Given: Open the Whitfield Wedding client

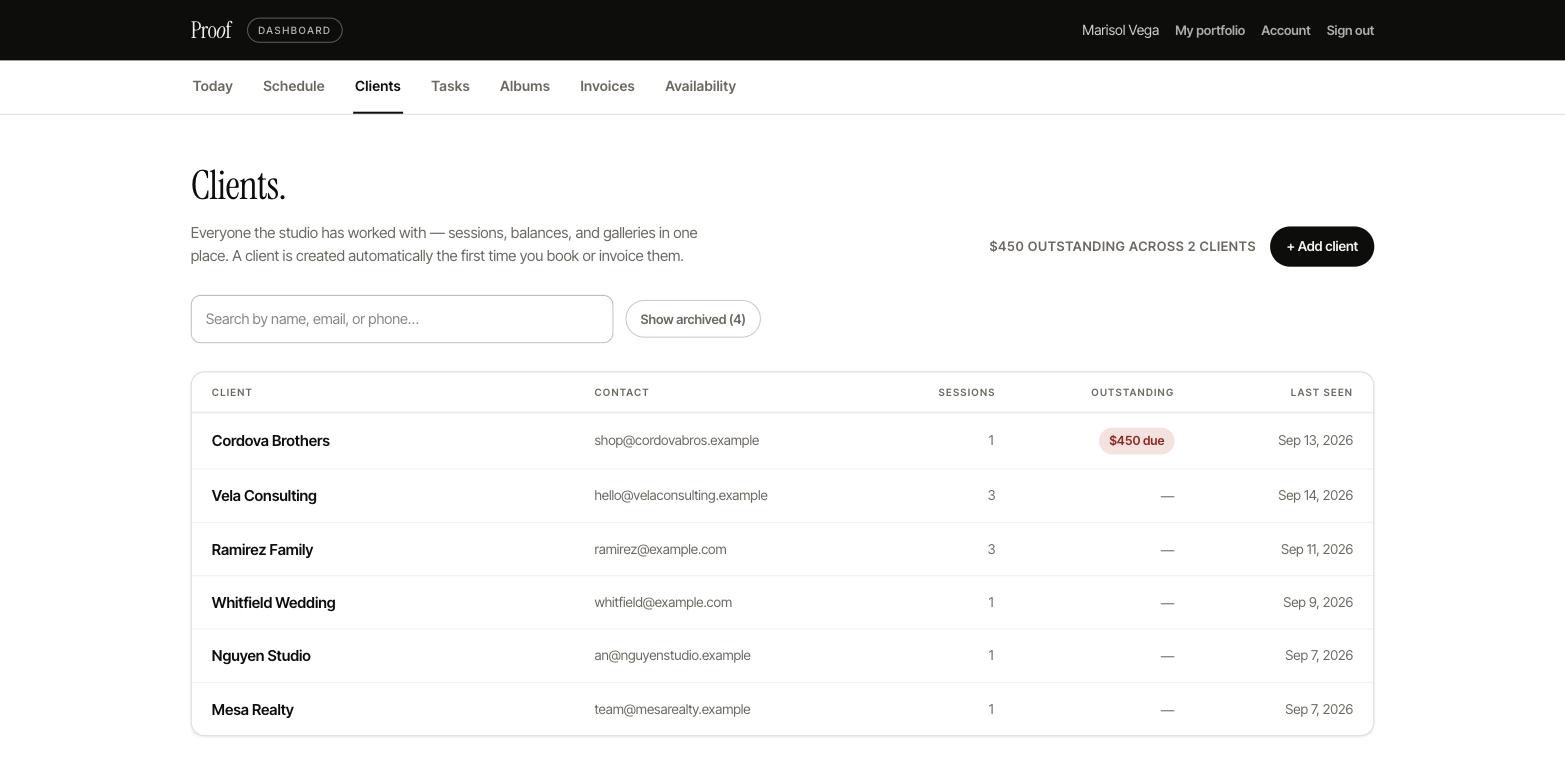Looking at the screenshot, I should [274, 603].
